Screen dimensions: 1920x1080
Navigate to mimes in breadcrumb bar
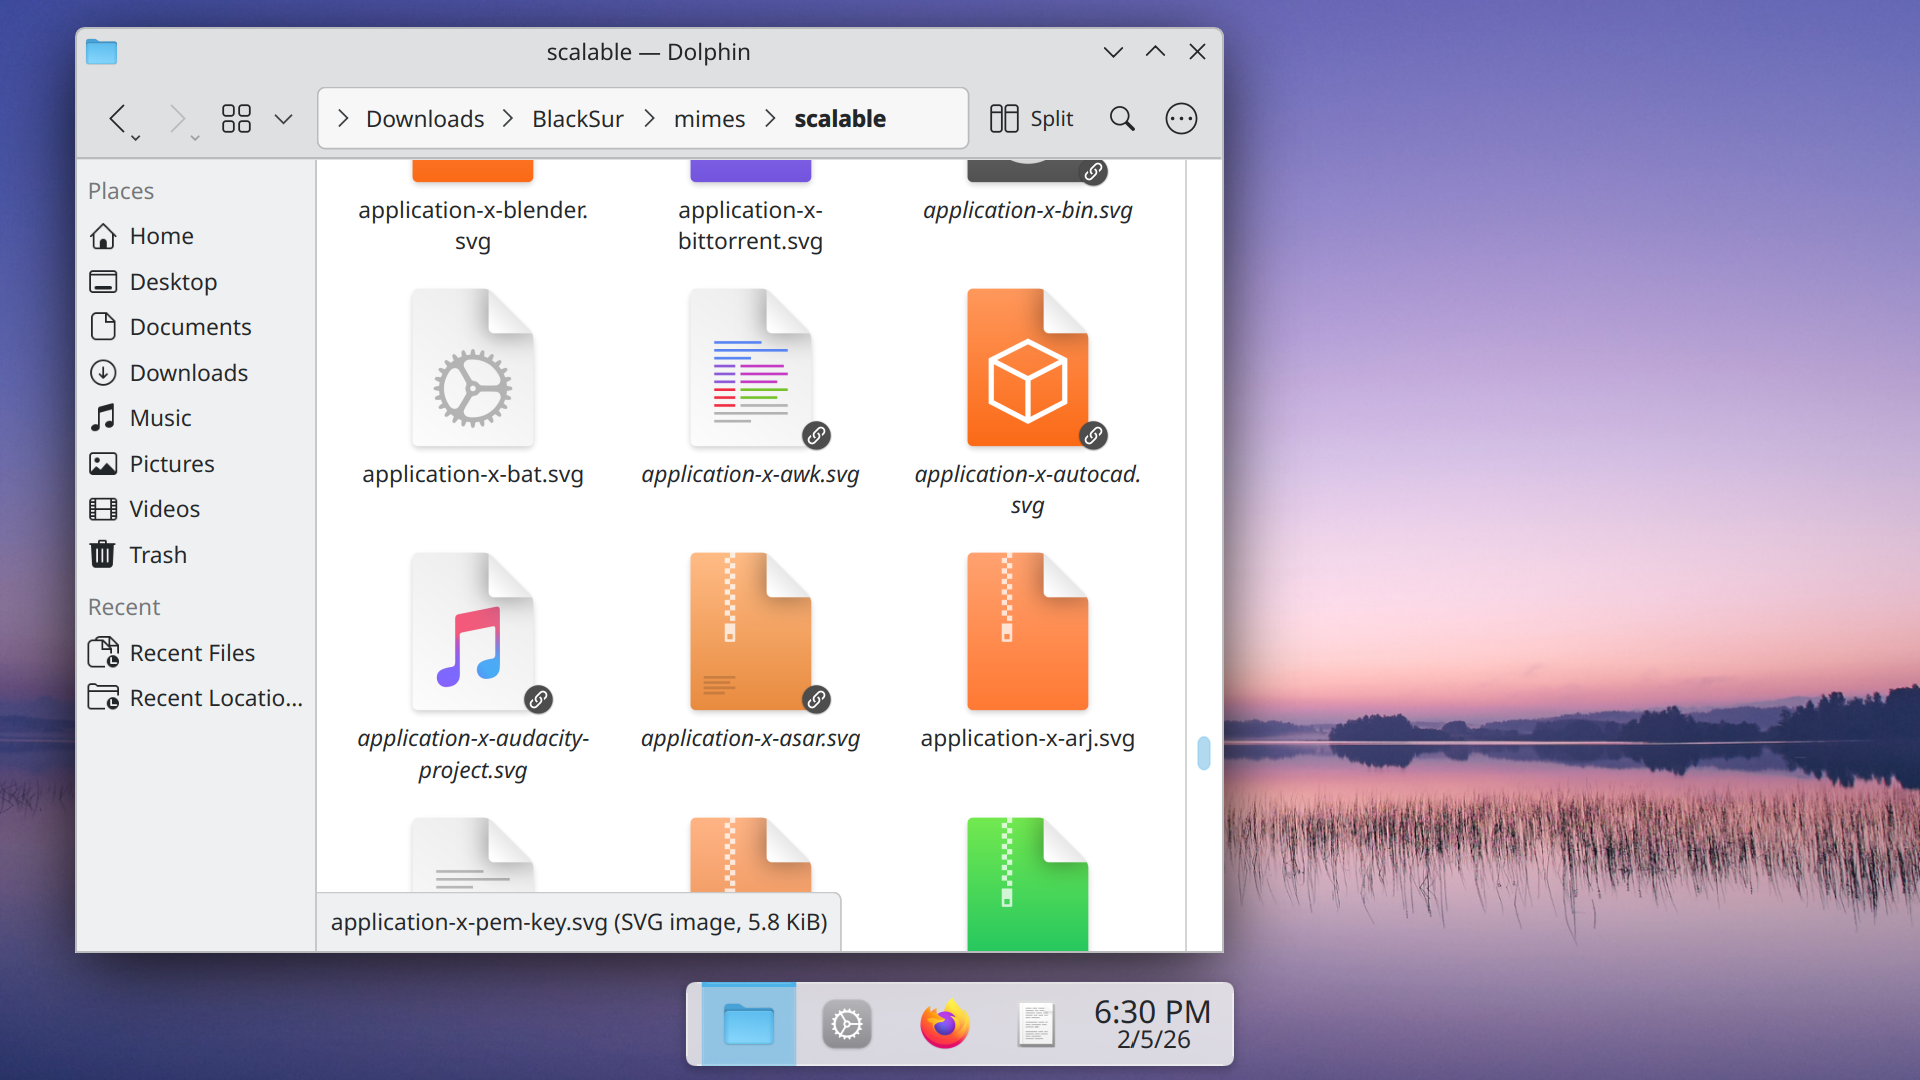point(709,119)
